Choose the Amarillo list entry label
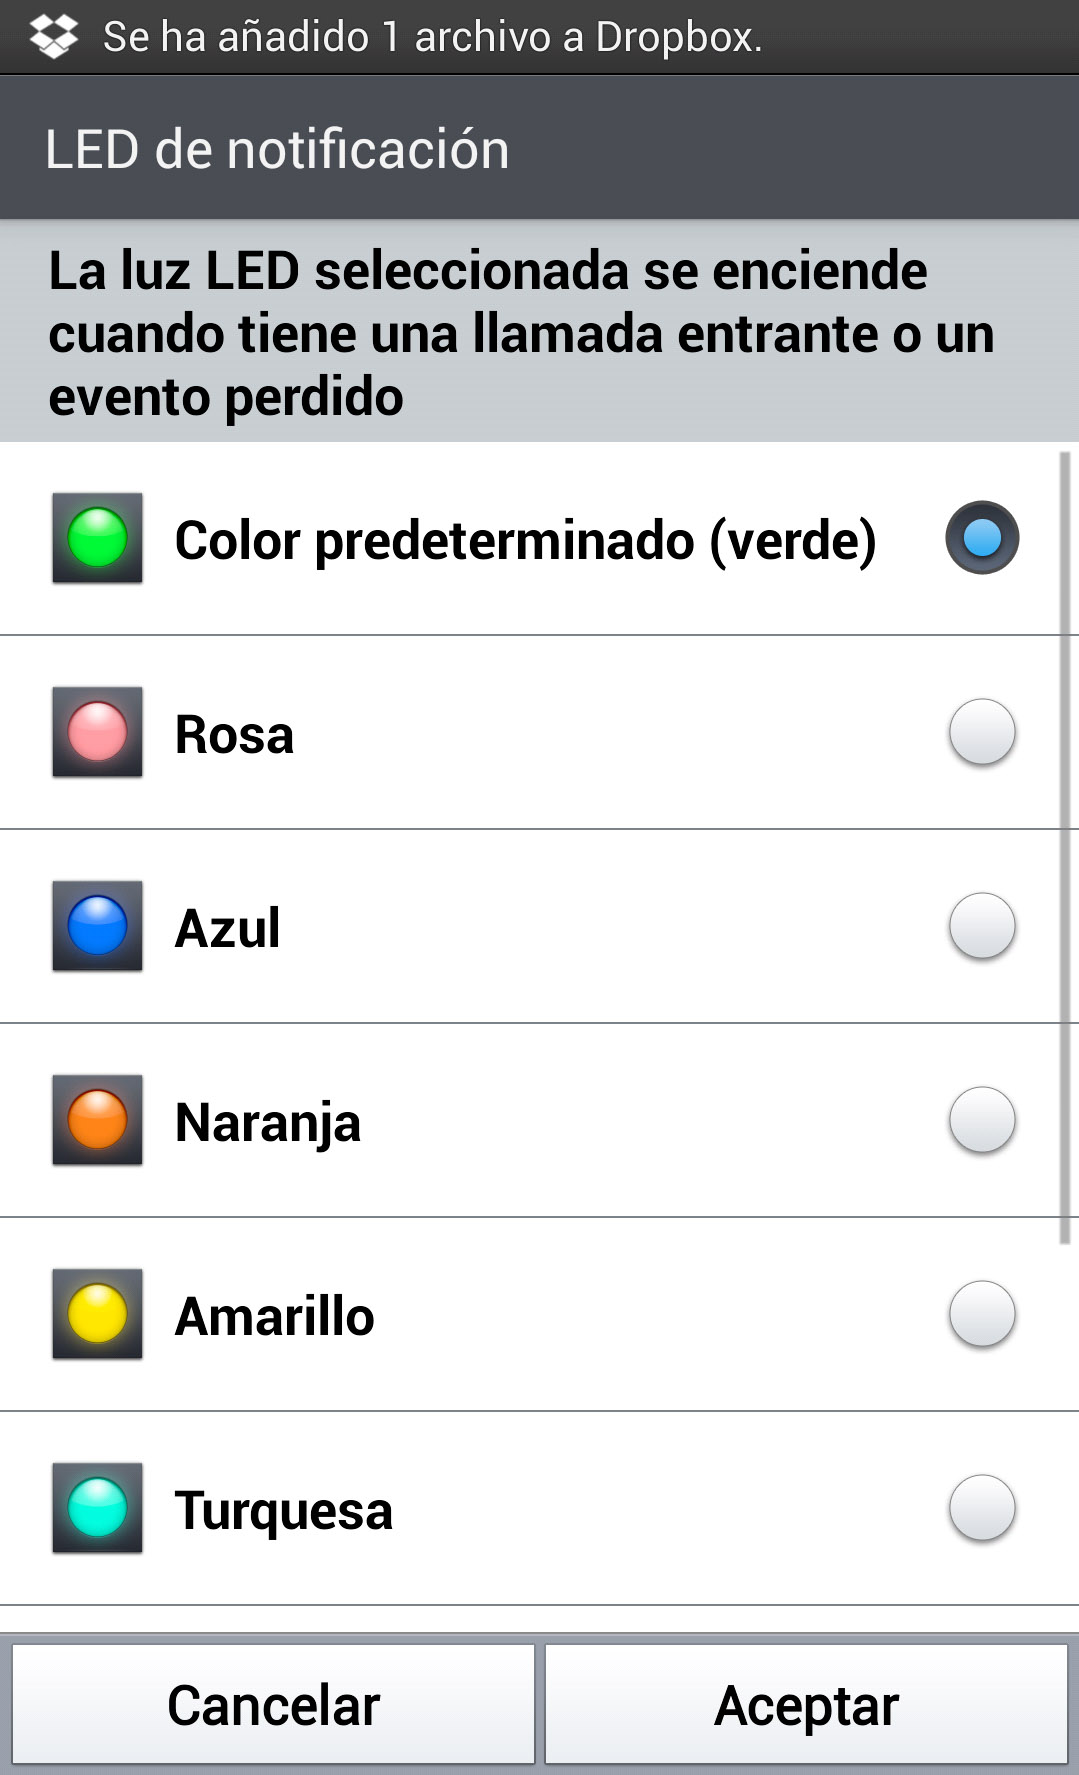Screen dimensions: 1079x1775 tap(275, 1316)
